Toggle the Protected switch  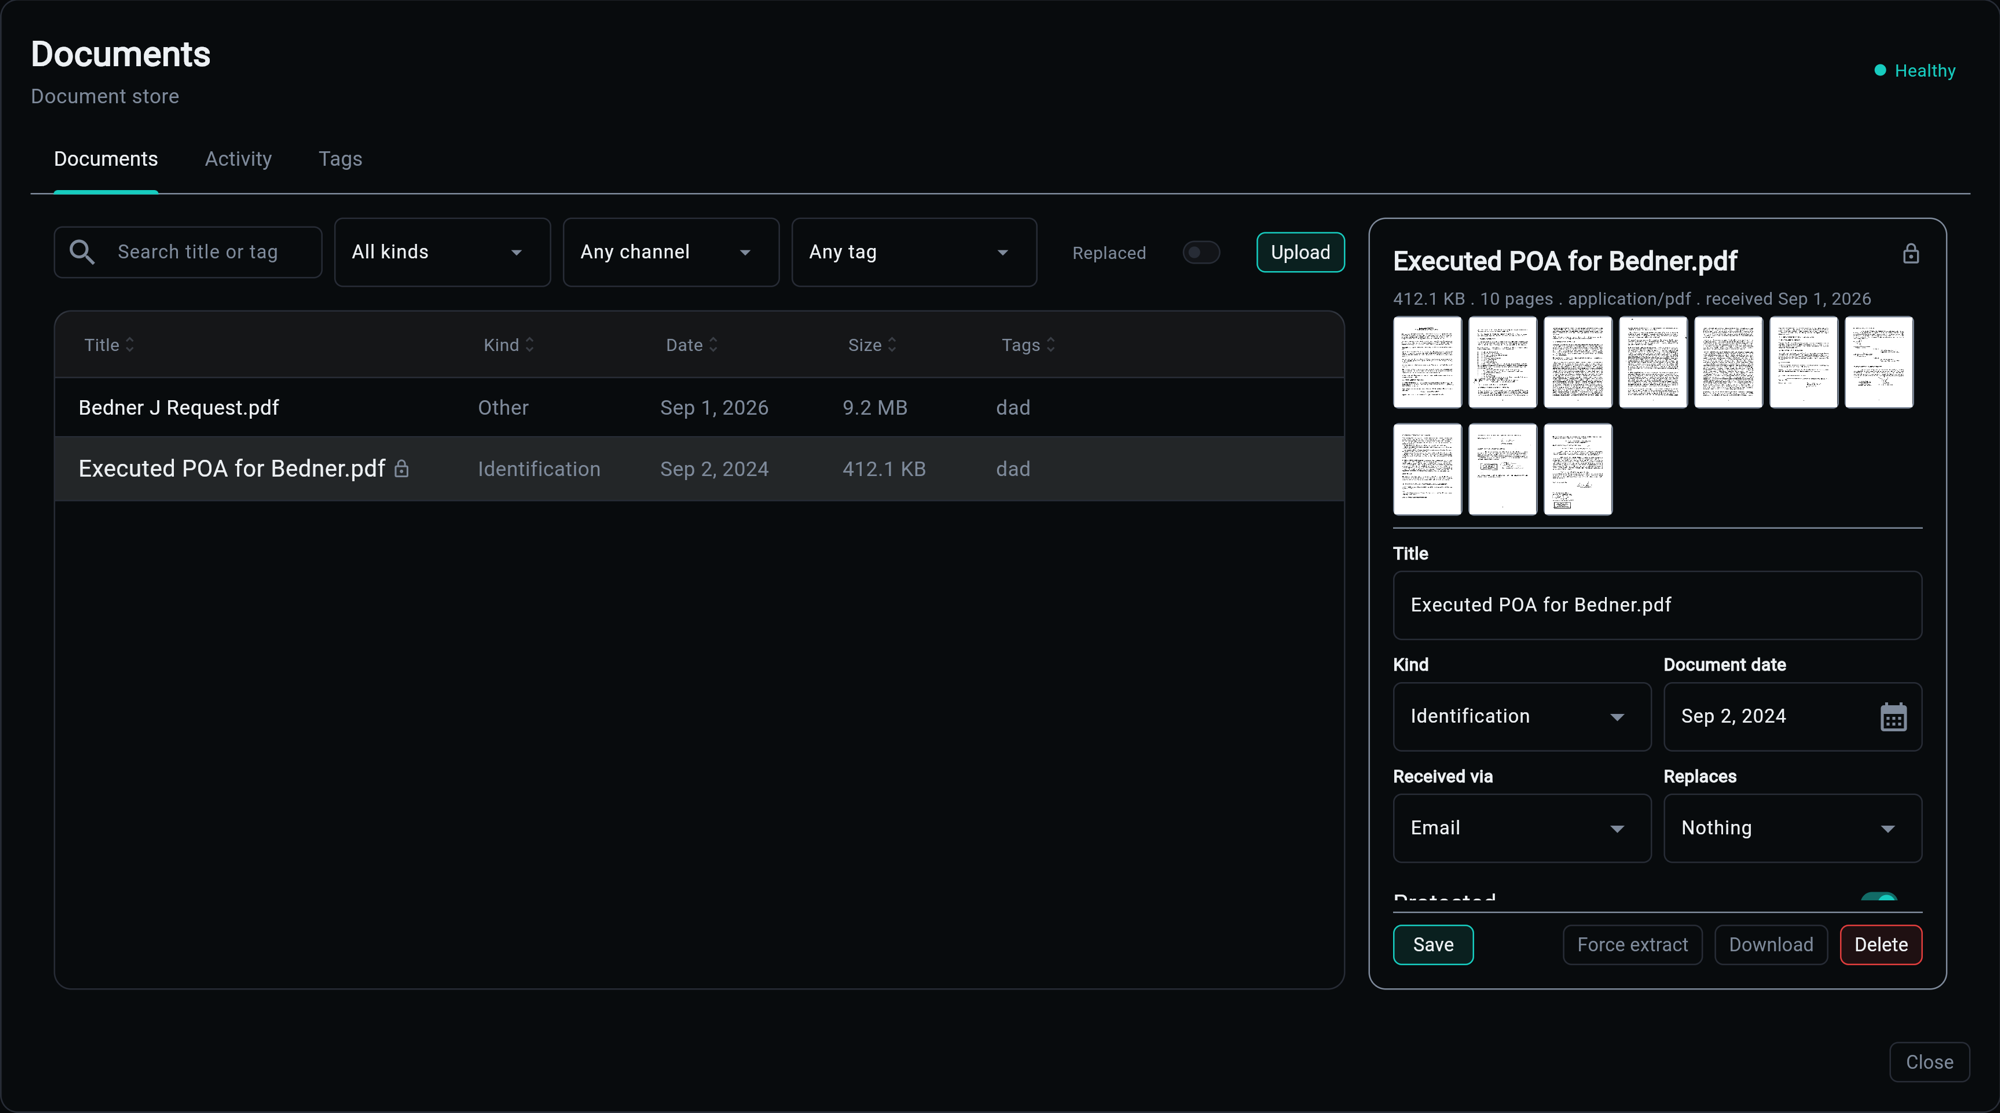(1879, 898)
